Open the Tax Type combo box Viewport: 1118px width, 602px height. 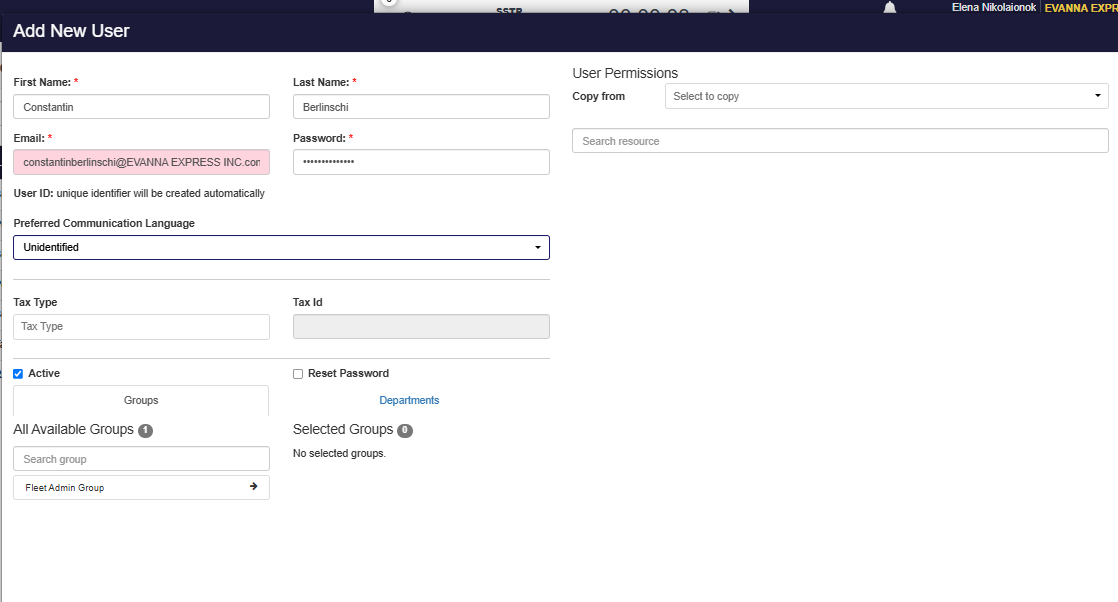141,327
